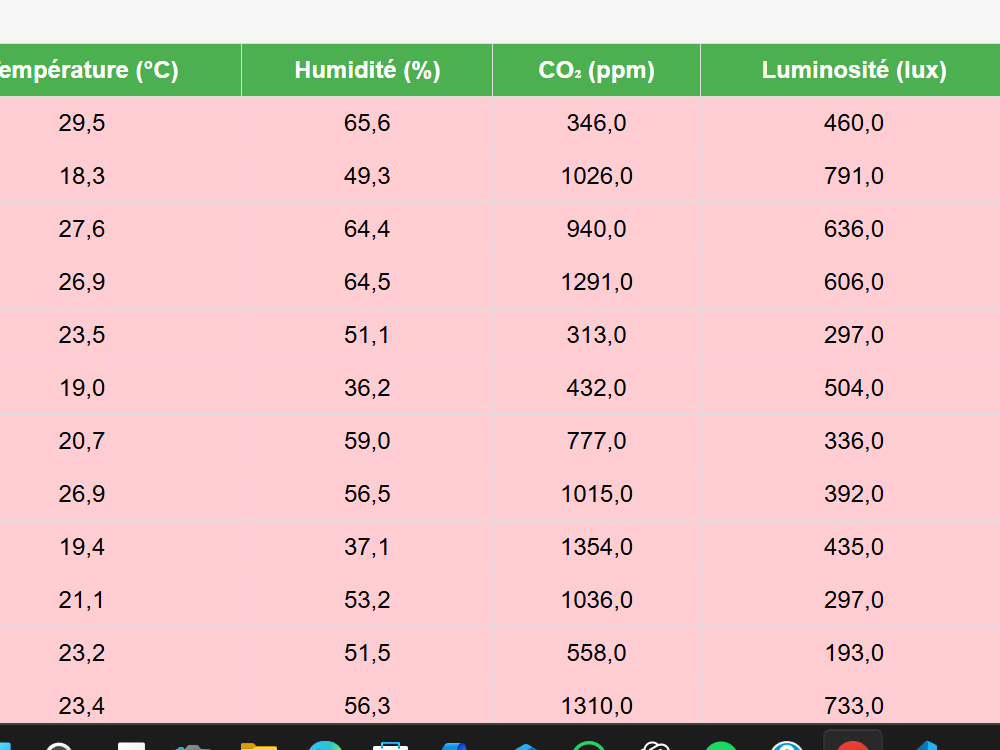The image size is (1000, 750).
Task: Select the 336,0 luminosity value
Action: (x=854, y=440)
